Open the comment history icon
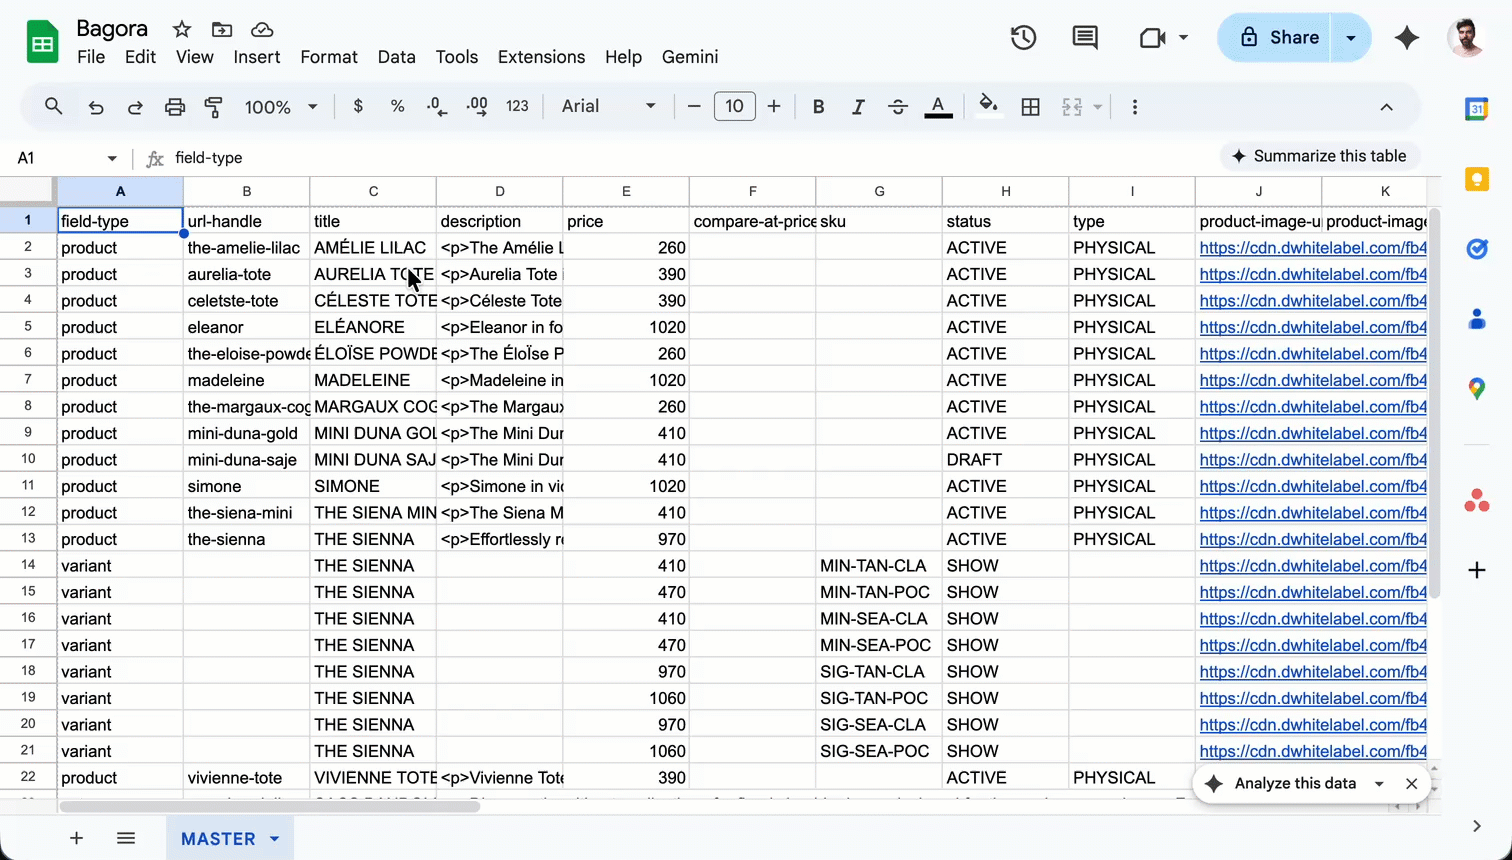The height and width of the screenshot is (860, 1512). coord(1085,37)
